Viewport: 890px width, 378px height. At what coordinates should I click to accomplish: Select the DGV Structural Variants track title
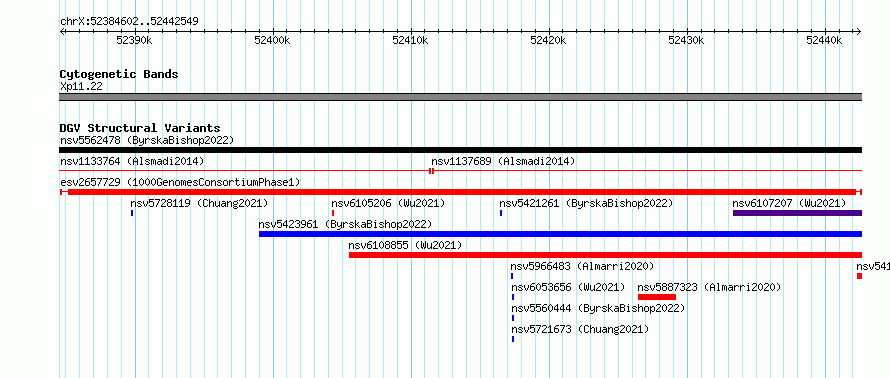coord(140,128)
